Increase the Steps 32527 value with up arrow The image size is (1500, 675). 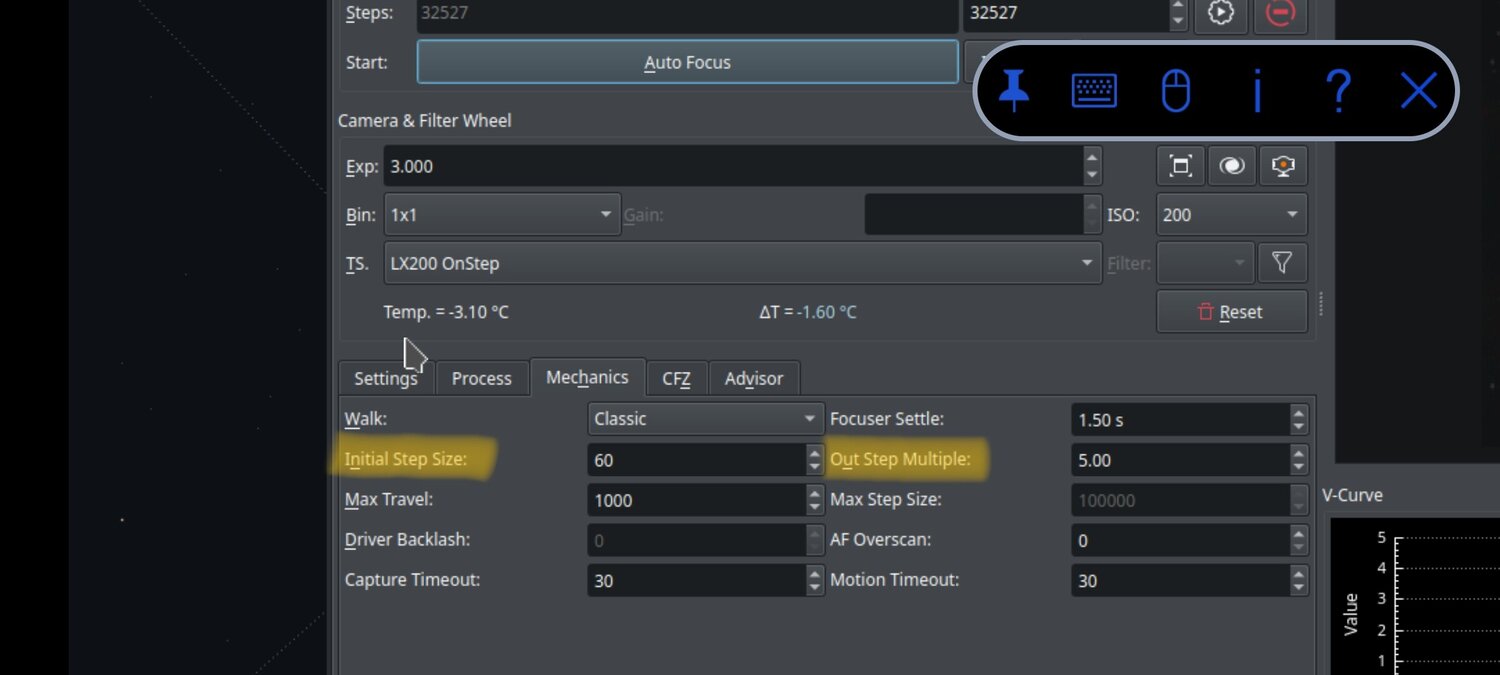click(x=1178, y=6)
